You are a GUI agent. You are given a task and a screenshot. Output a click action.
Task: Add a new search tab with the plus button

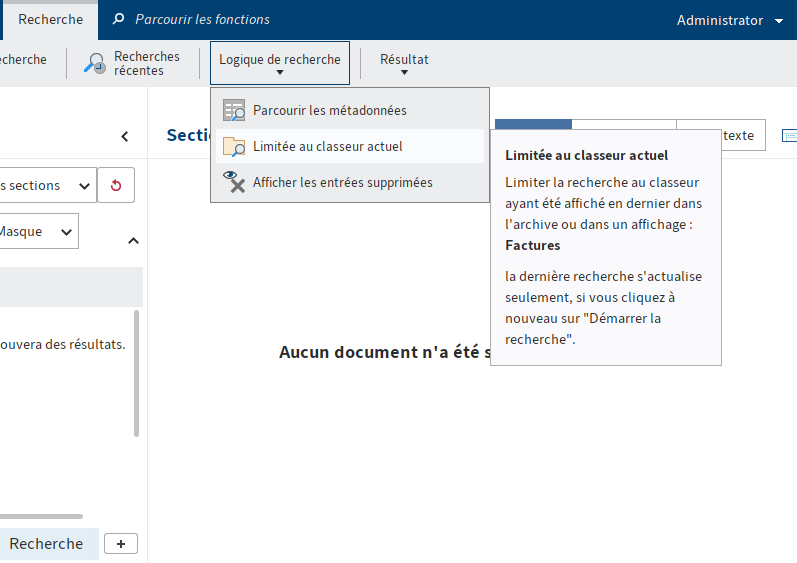tap(121, 544)
